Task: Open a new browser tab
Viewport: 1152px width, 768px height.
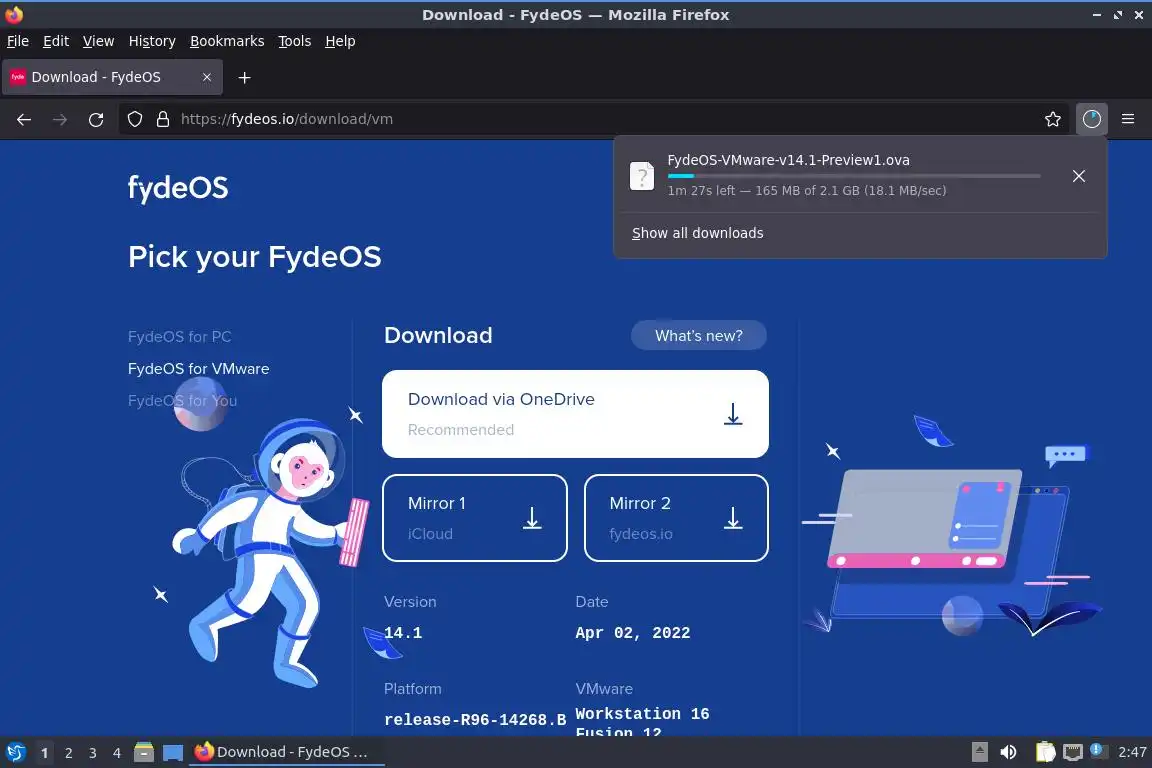Action: (x=245, y=77)
